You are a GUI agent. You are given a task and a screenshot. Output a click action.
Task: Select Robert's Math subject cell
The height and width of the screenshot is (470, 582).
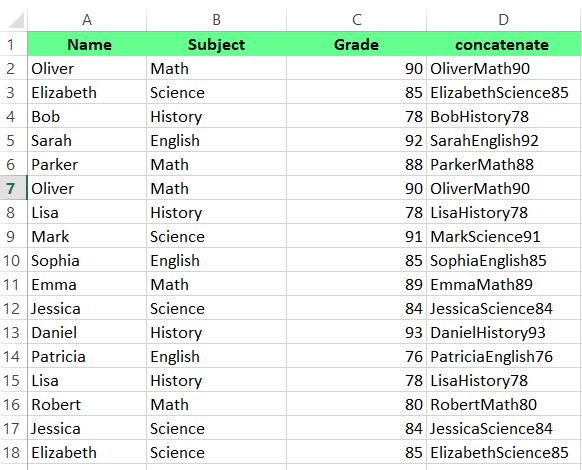(216, 404)
